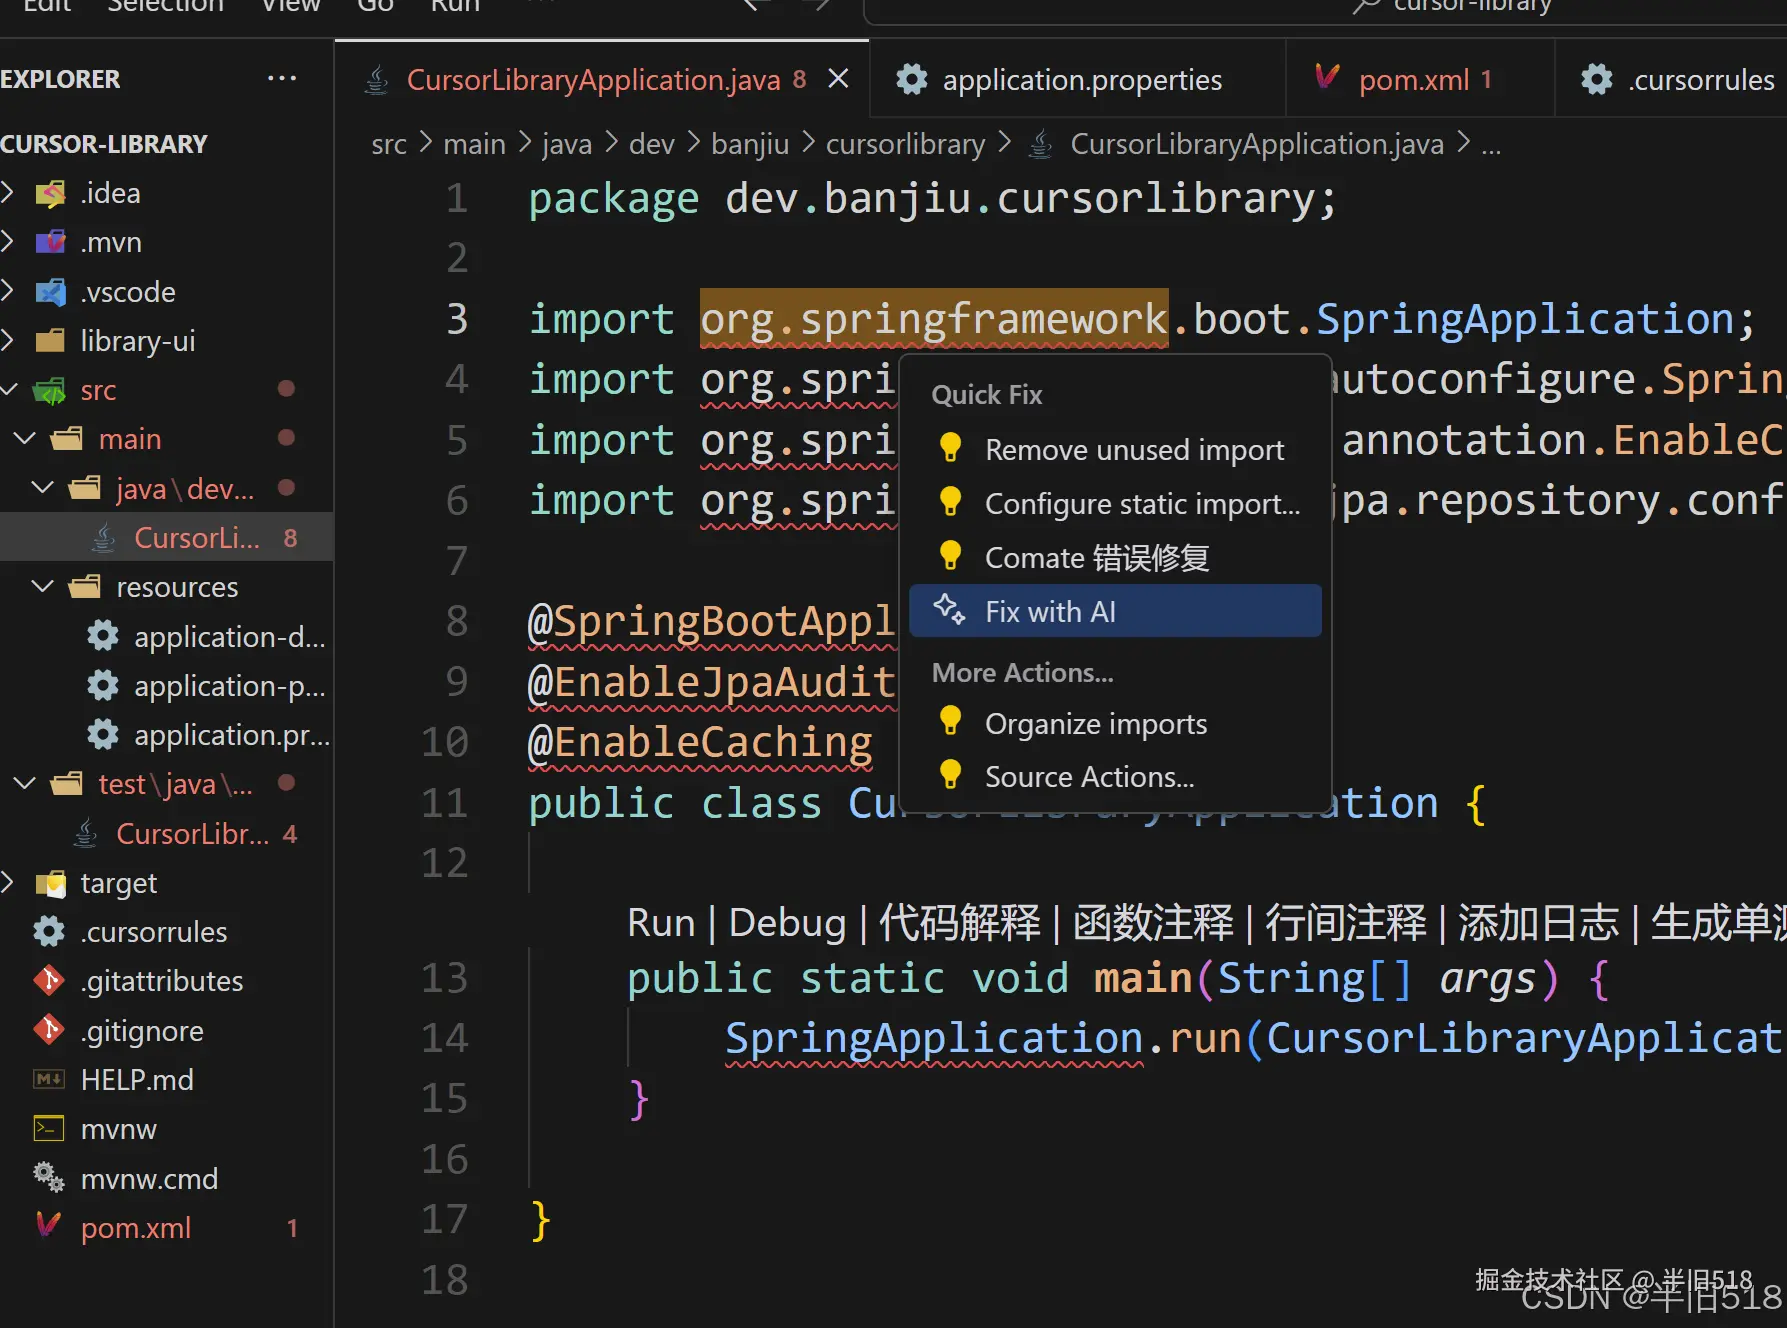Click the lightbulb beside Source Actions

pyautogui.click(x=950, y=776)
